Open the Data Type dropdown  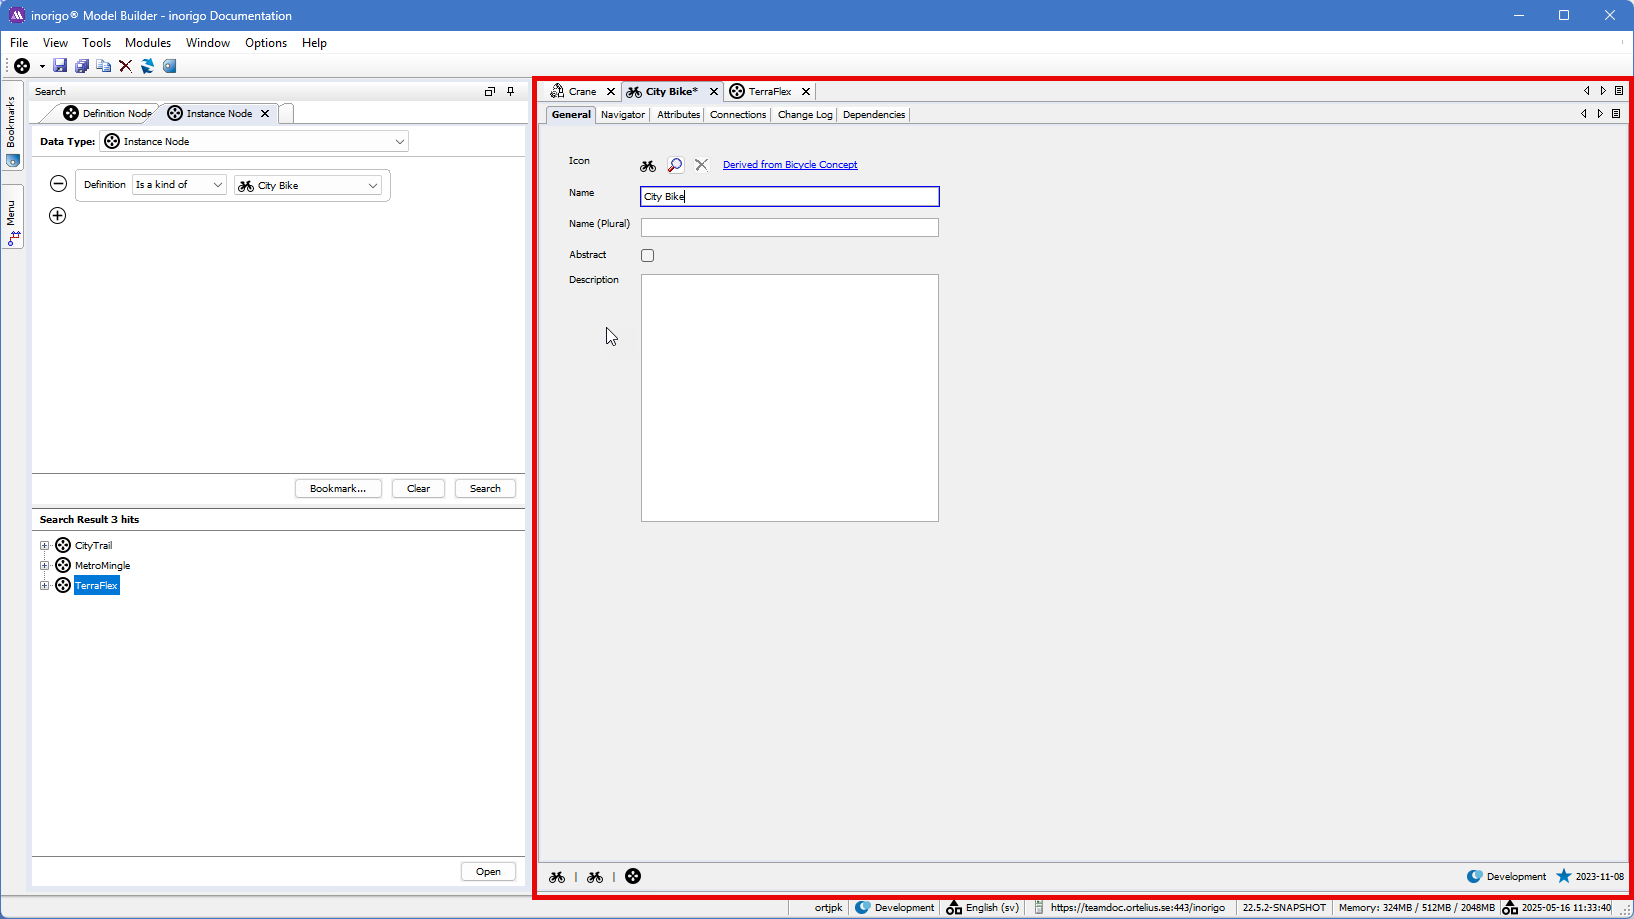tap(399, 142)
